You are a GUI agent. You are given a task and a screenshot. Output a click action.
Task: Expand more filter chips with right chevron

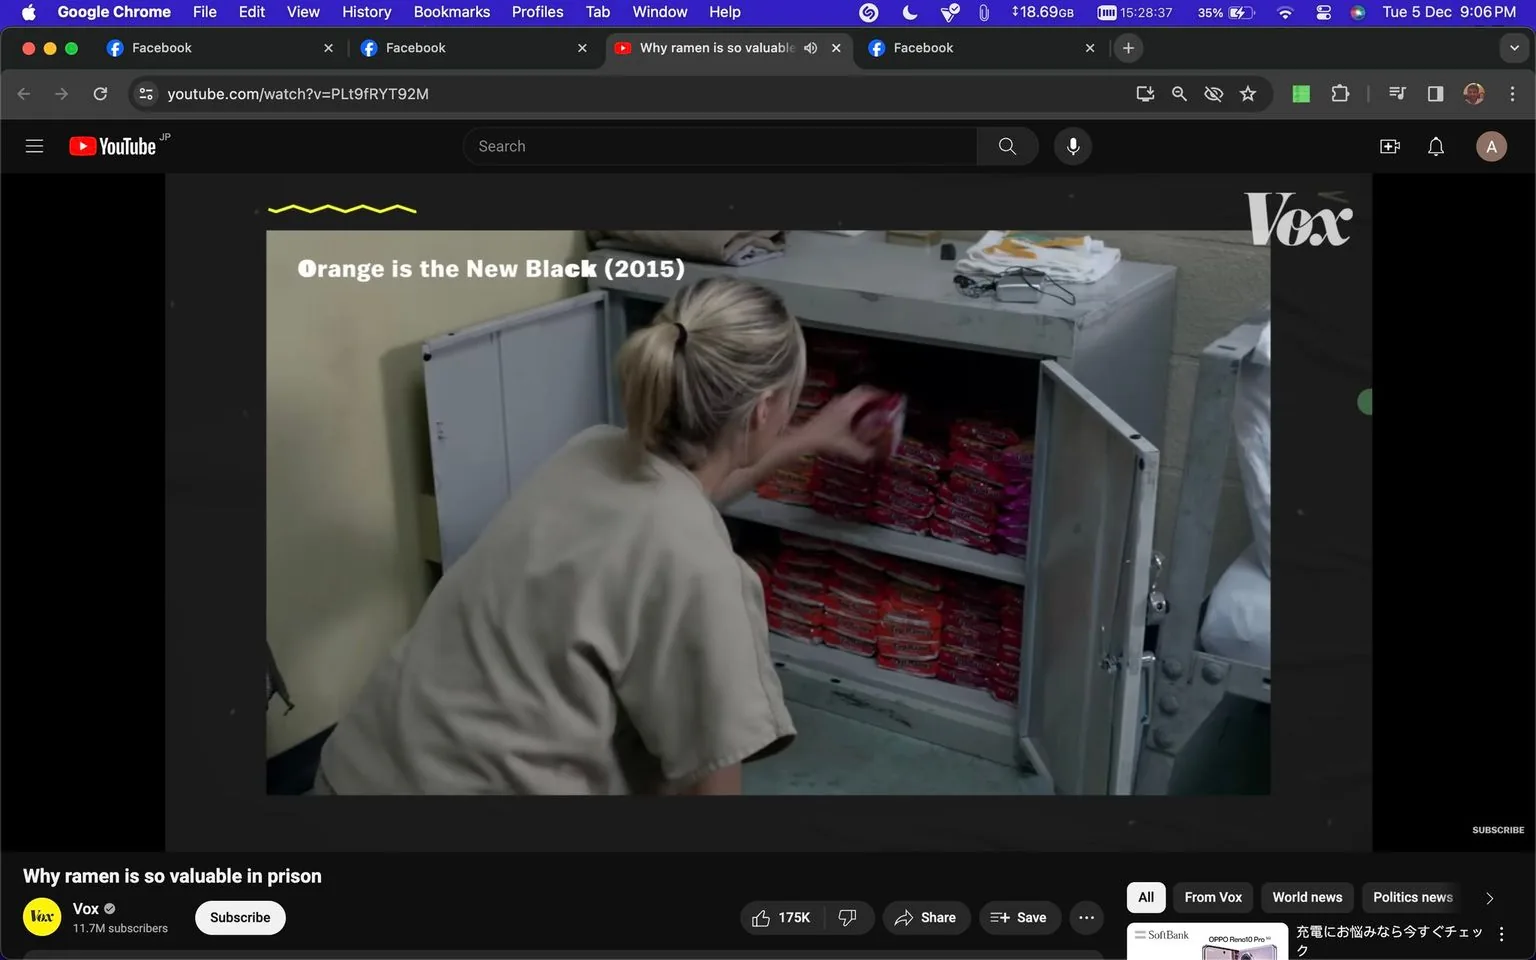pos(1488,897)
